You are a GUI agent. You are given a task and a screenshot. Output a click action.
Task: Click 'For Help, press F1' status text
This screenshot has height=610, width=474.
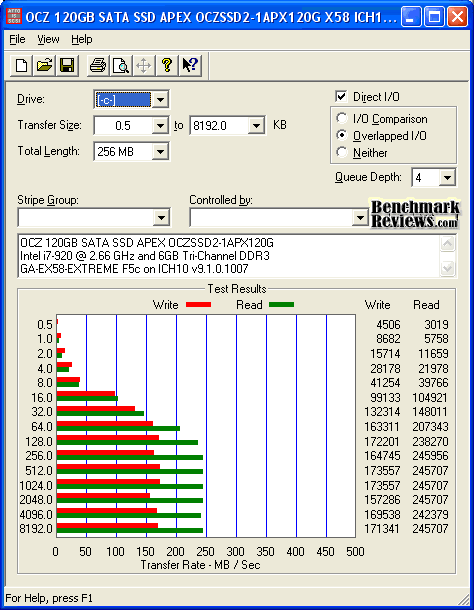(x=49, y=598)
